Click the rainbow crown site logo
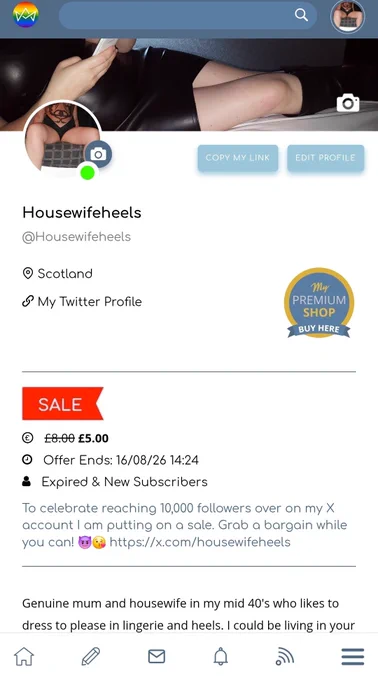Image resolution: width=378 pixels, height=680 pixels. tap(26, 15)
